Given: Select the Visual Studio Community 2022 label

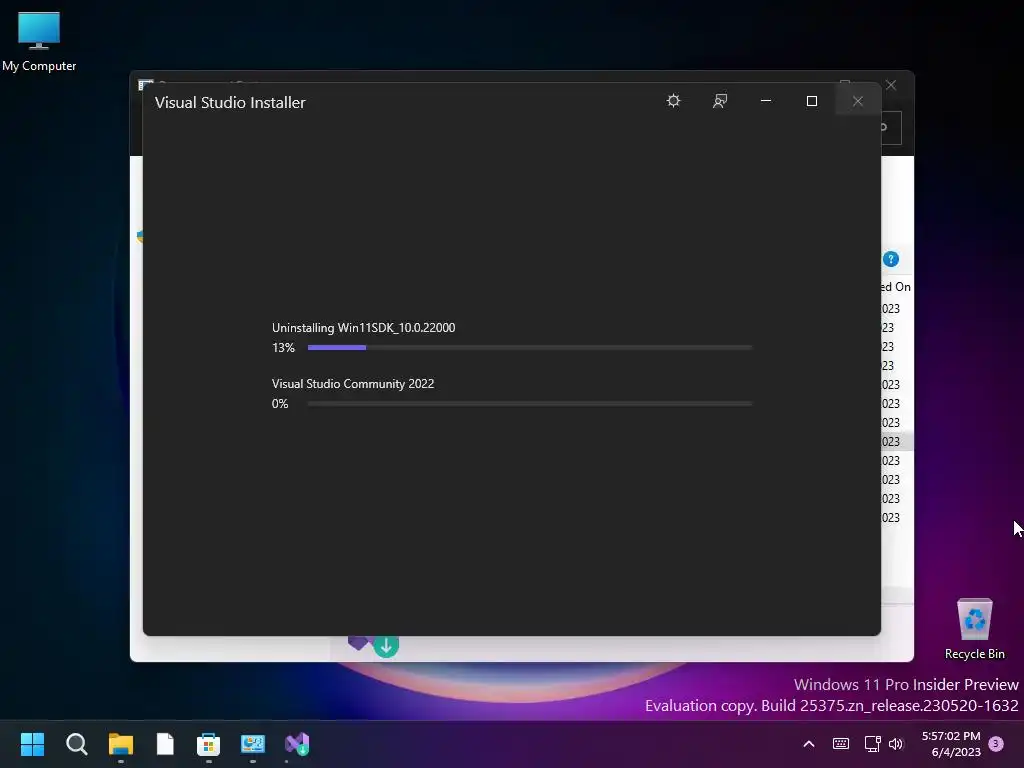Looking at the screenshot, I should (x=353, y=384).
